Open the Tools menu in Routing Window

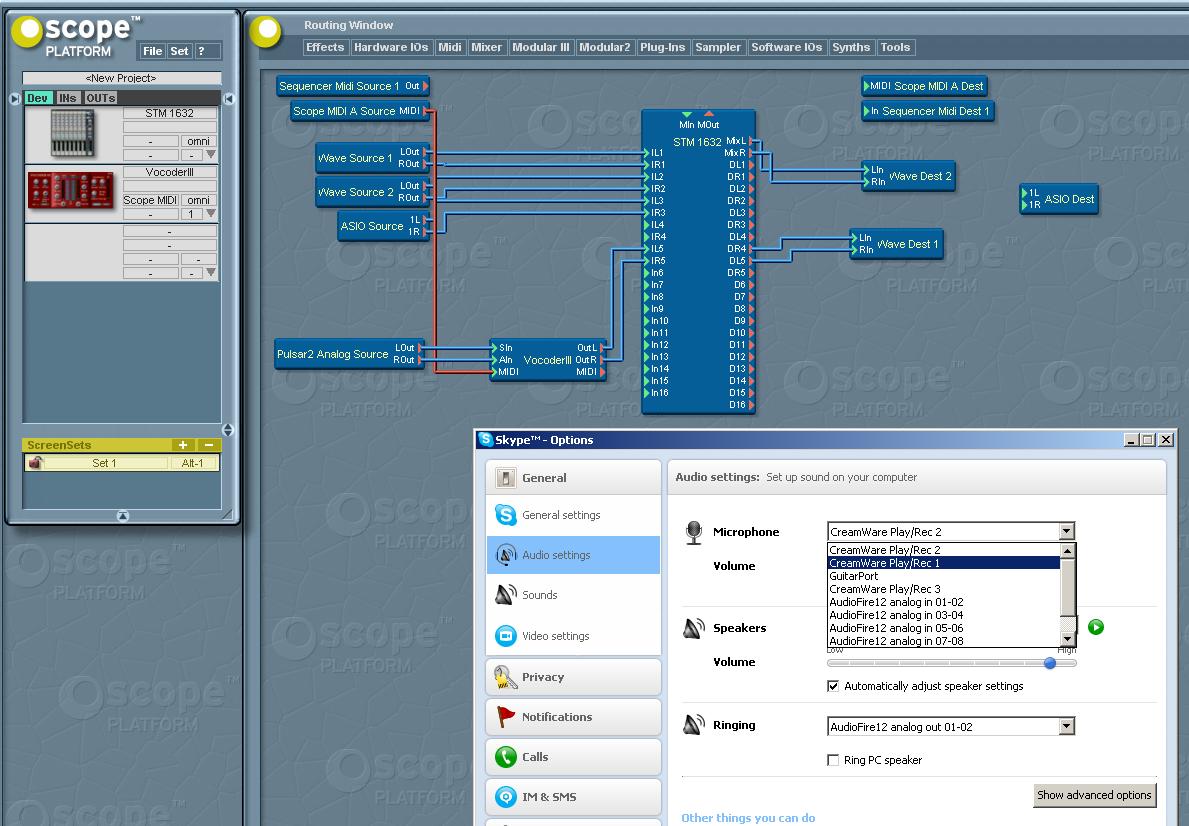click(895, 47)
